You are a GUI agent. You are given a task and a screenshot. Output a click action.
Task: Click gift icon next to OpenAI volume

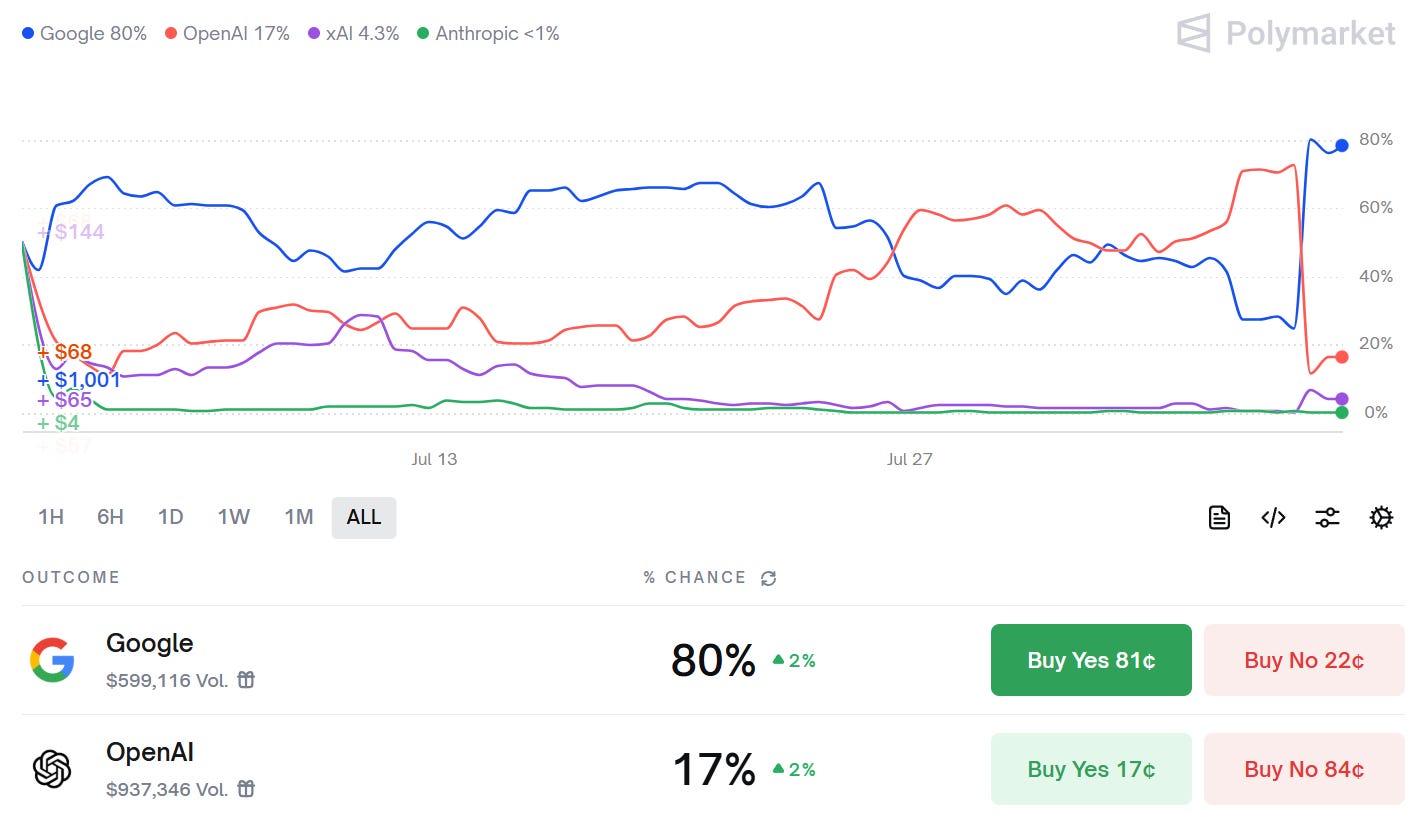pos(246,789)
